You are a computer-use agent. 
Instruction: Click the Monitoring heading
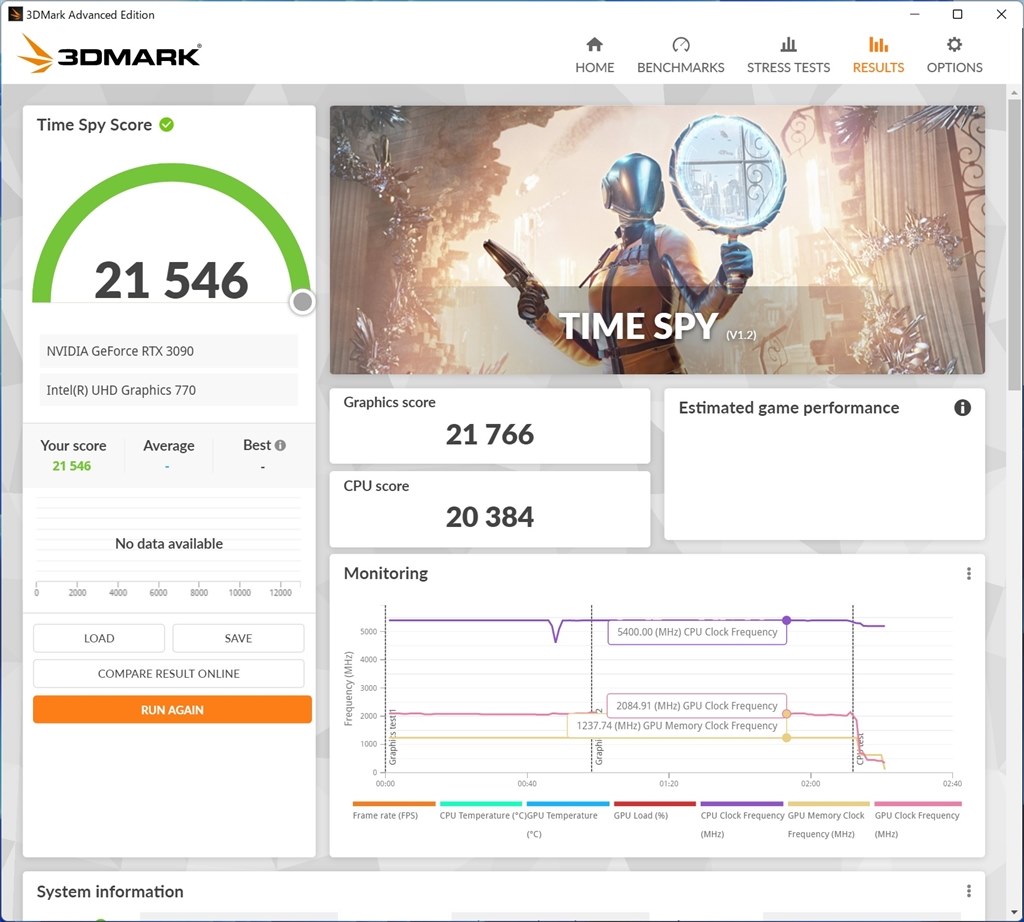click(386, 573)
